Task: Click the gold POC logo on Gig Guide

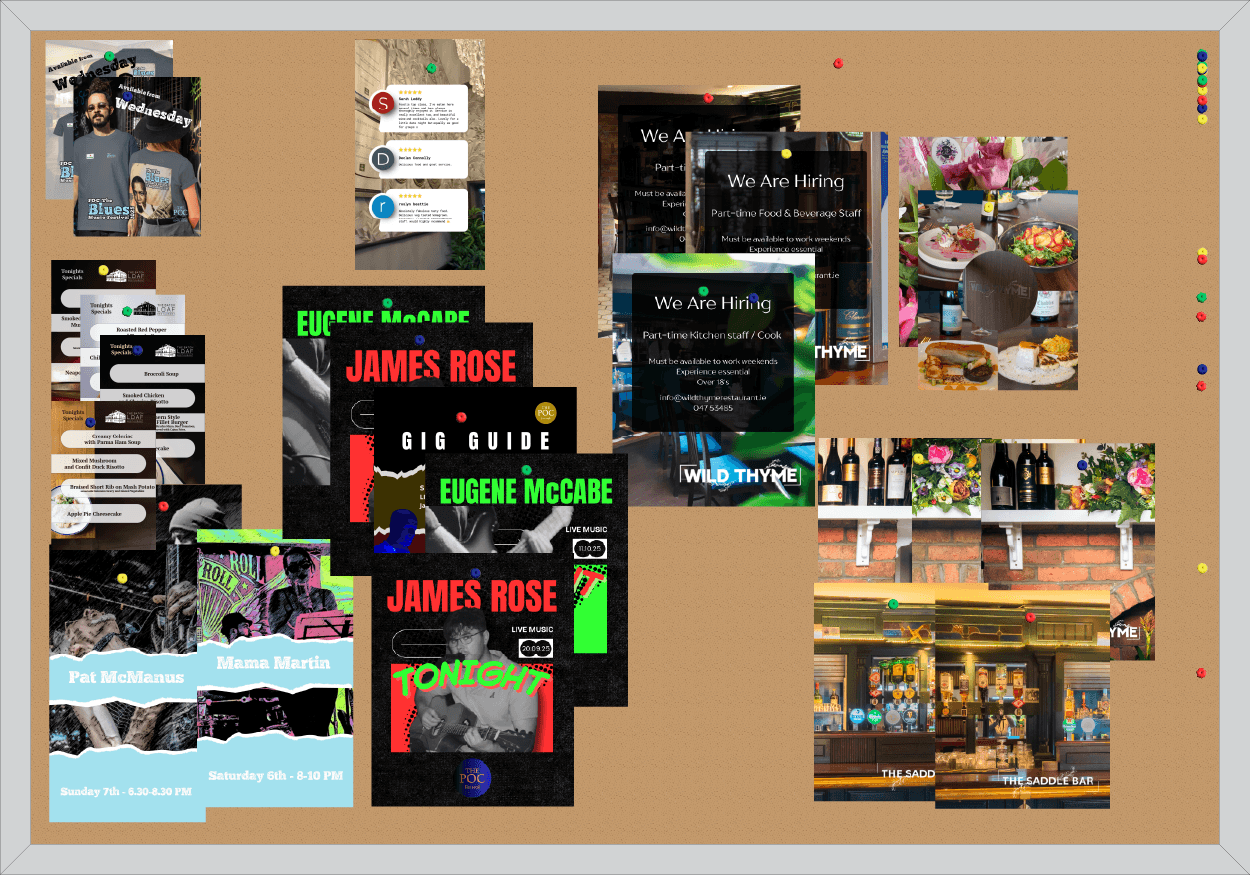Action: coord(545,413)
